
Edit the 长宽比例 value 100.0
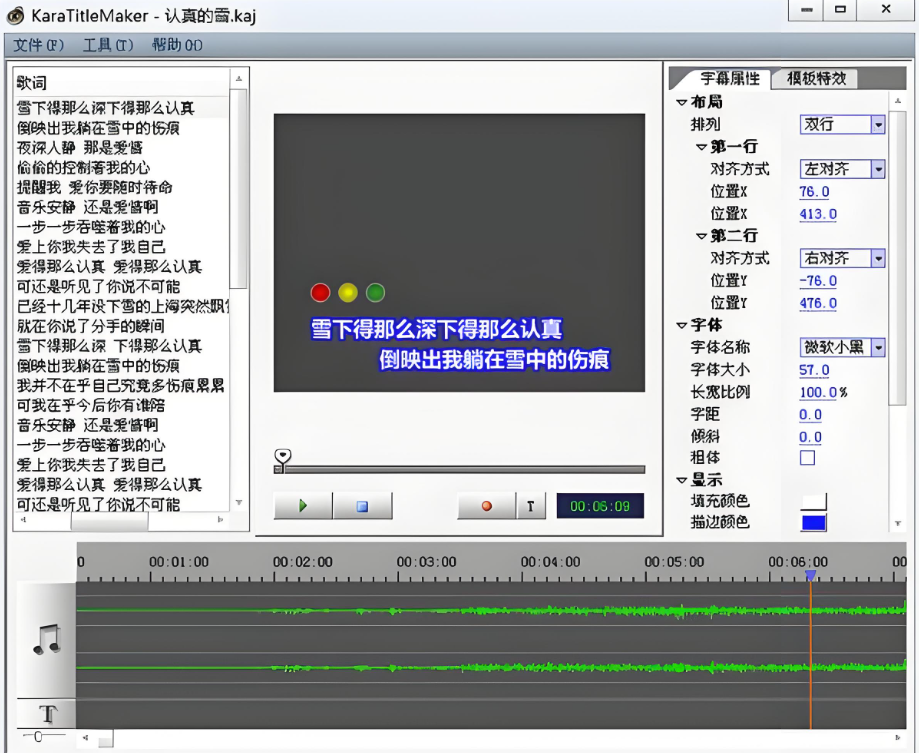(818, 392)
